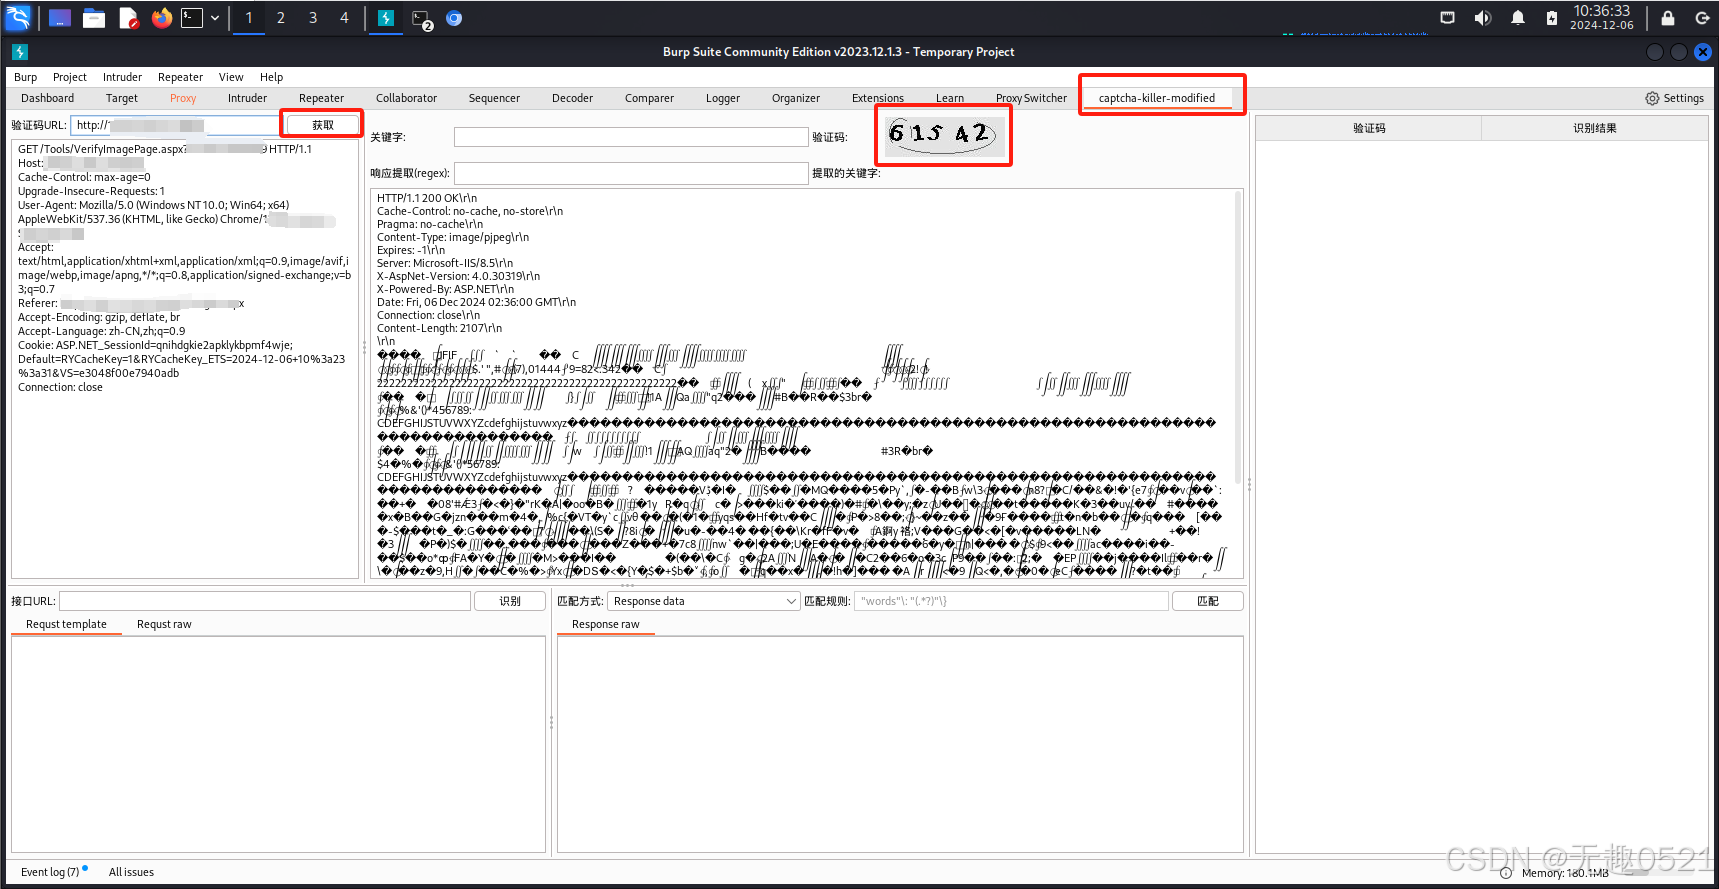Click the 匹配 button
Screen dimensions: 1719x889
point(1208,601)
